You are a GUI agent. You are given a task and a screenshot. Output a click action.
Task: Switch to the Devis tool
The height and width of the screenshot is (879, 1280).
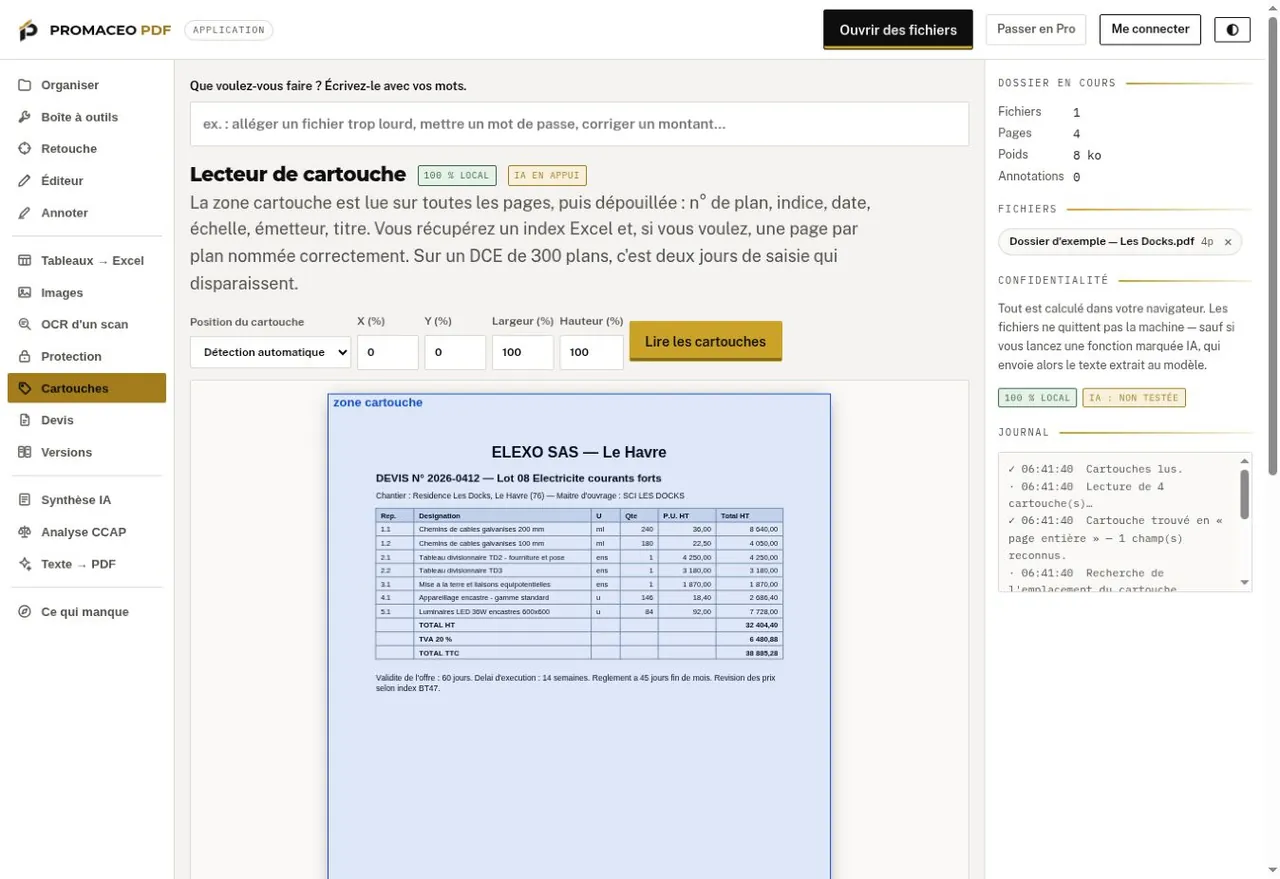coord(86,420)
